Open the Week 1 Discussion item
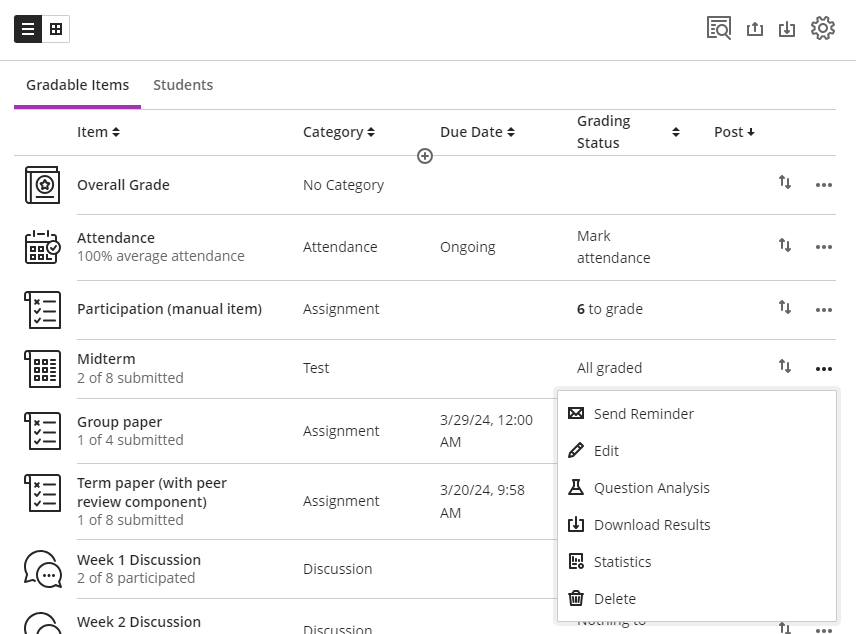Viewport: 856px width, 634px height. coord(139,560)
